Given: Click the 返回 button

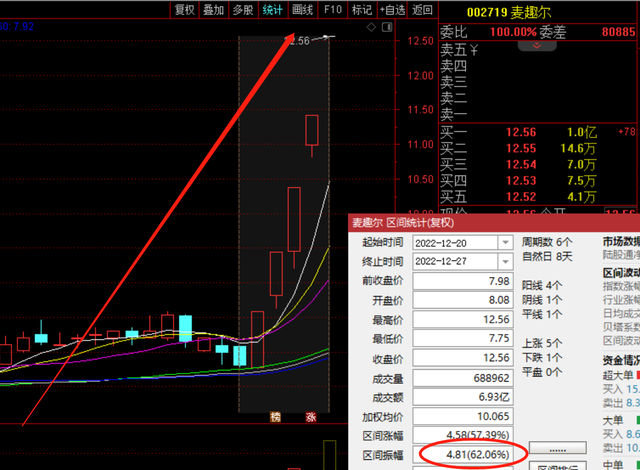Looking at the screenshot, I should click(423, 10).
